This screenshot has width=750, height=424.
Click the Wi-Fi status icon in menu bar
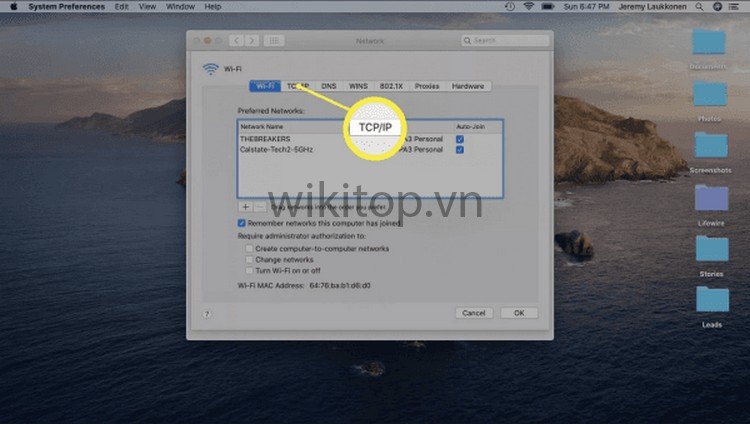click(528, 6)
